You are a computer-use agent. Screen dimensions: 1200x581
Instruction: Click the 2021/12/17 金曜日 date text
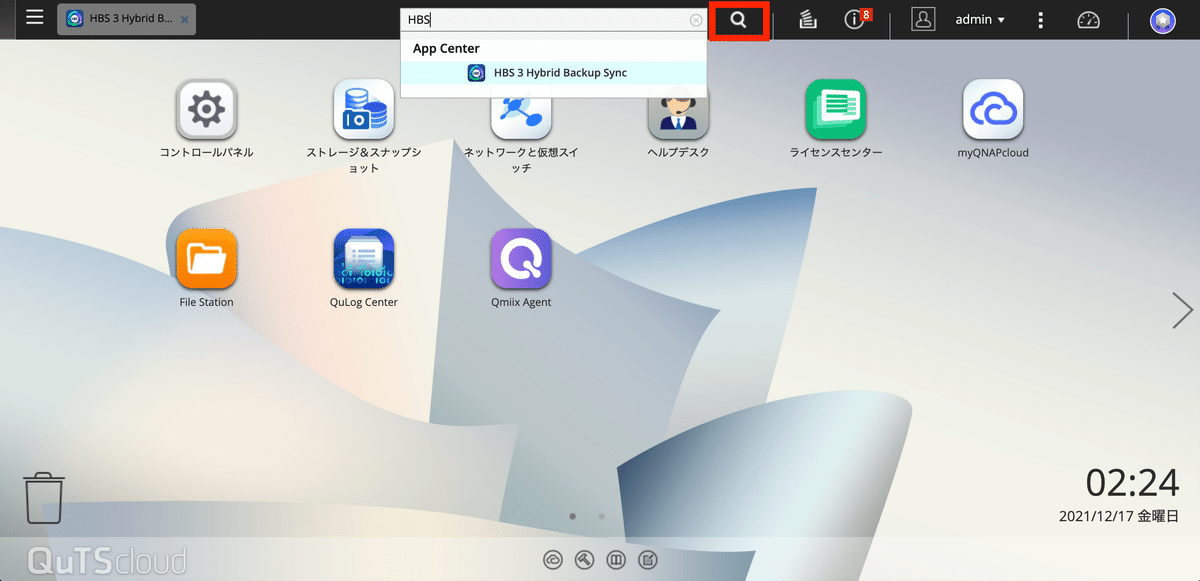point(1119,516)
